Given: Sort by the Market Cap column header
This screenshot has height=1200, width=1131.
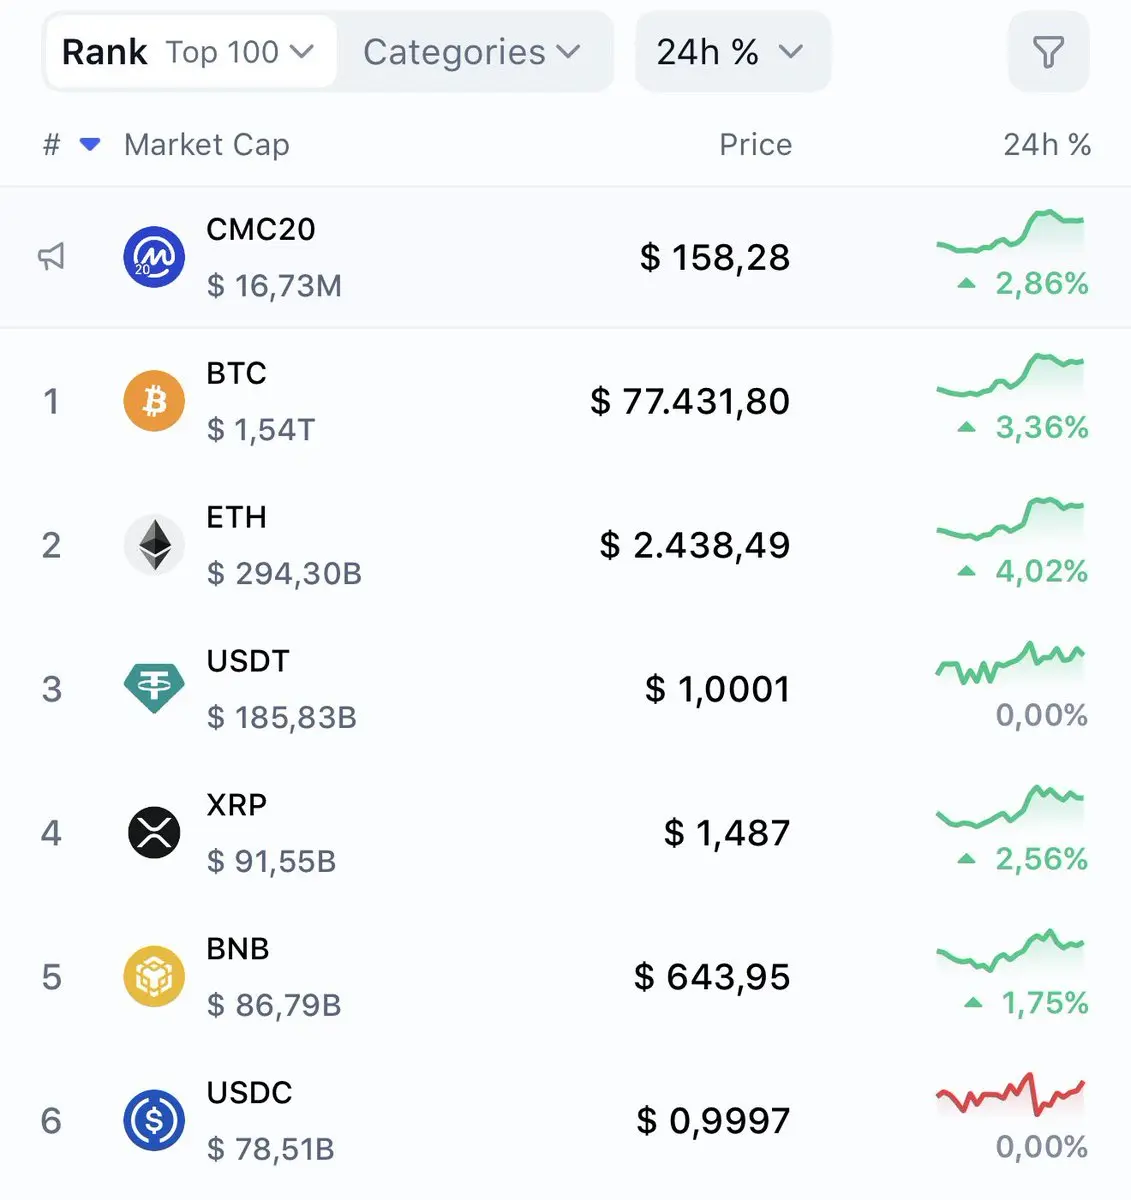Looking at the screenshot, I should 207,145.
